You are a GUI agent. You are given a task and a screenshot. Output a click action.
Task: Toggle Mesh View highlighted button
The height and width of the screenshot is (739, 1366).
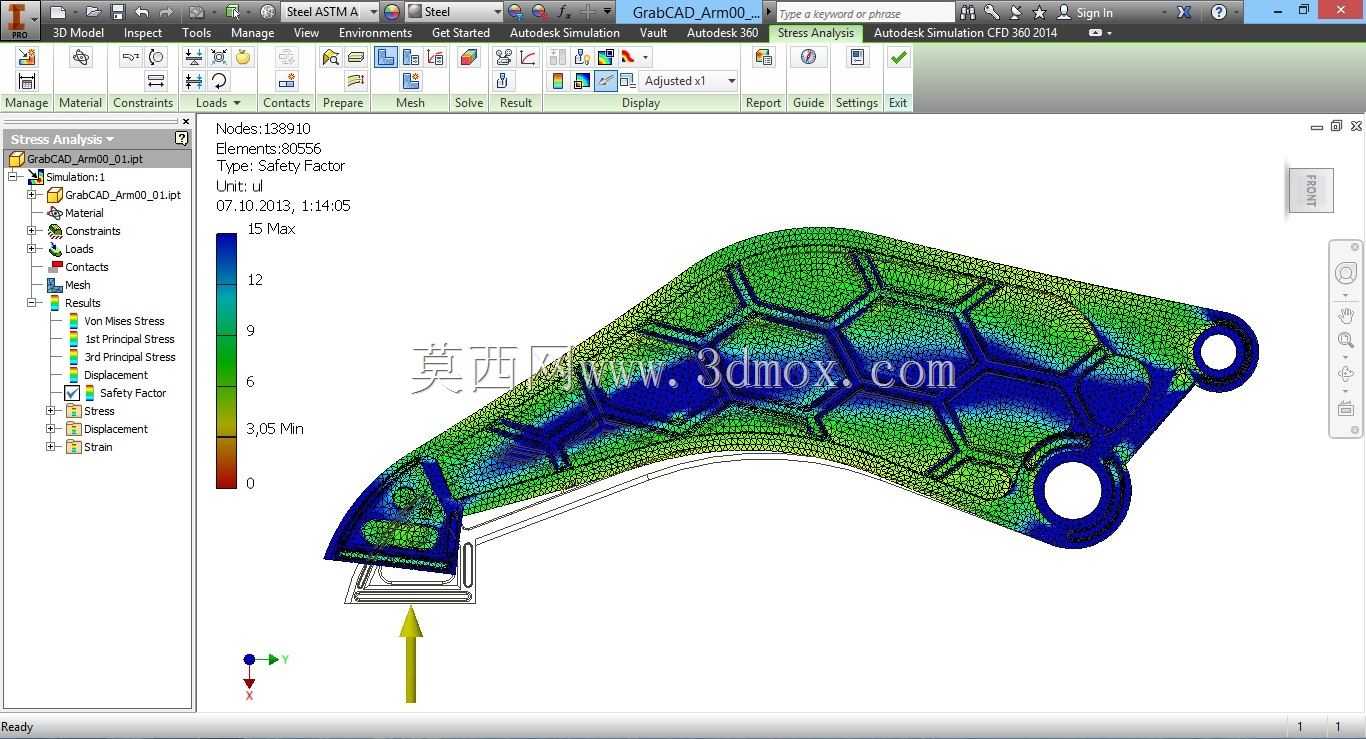point(385,57)
